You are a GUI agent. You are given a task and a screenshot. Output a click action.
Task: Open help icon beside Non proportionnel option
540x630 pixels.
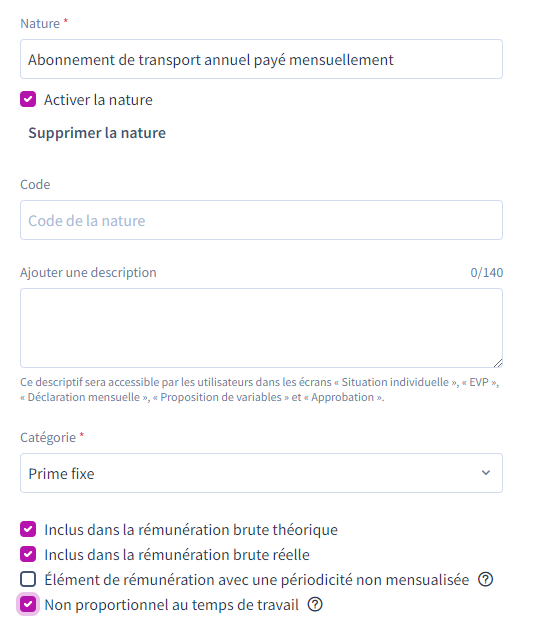click(315, 604)
